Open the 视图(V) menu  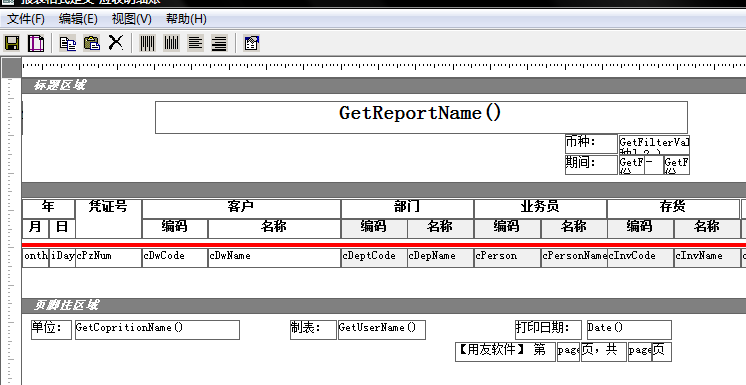[132, 19]
